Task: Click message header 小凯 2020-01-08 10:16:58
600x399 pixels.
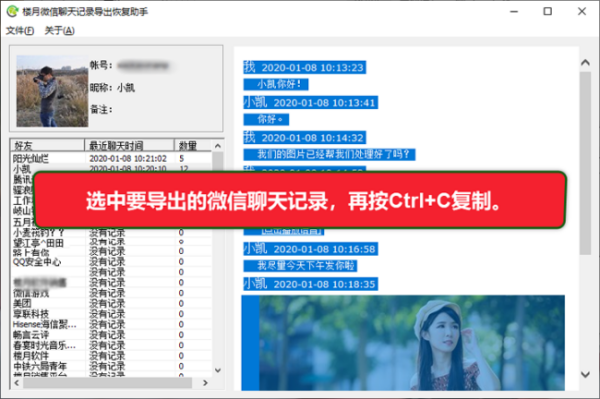Action: (x=311, y=249)
